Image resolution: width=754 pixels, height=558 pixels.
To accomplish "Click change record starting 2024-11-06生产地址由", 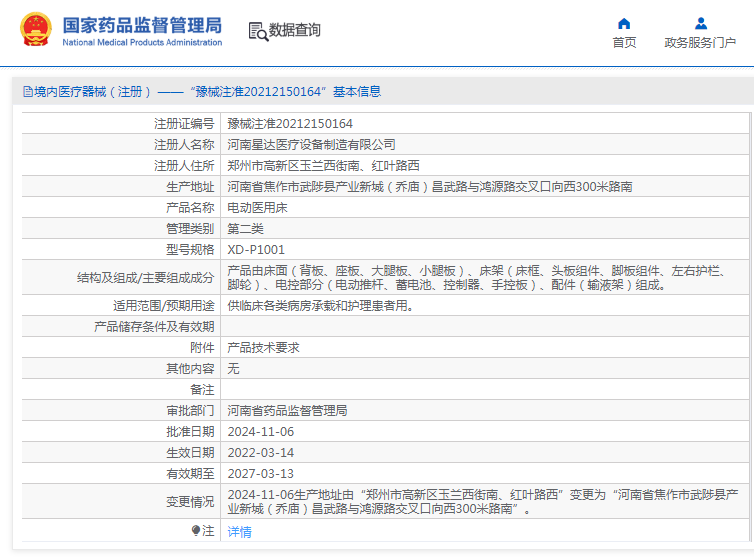I will pyautogui.click(x=483, y=501).
